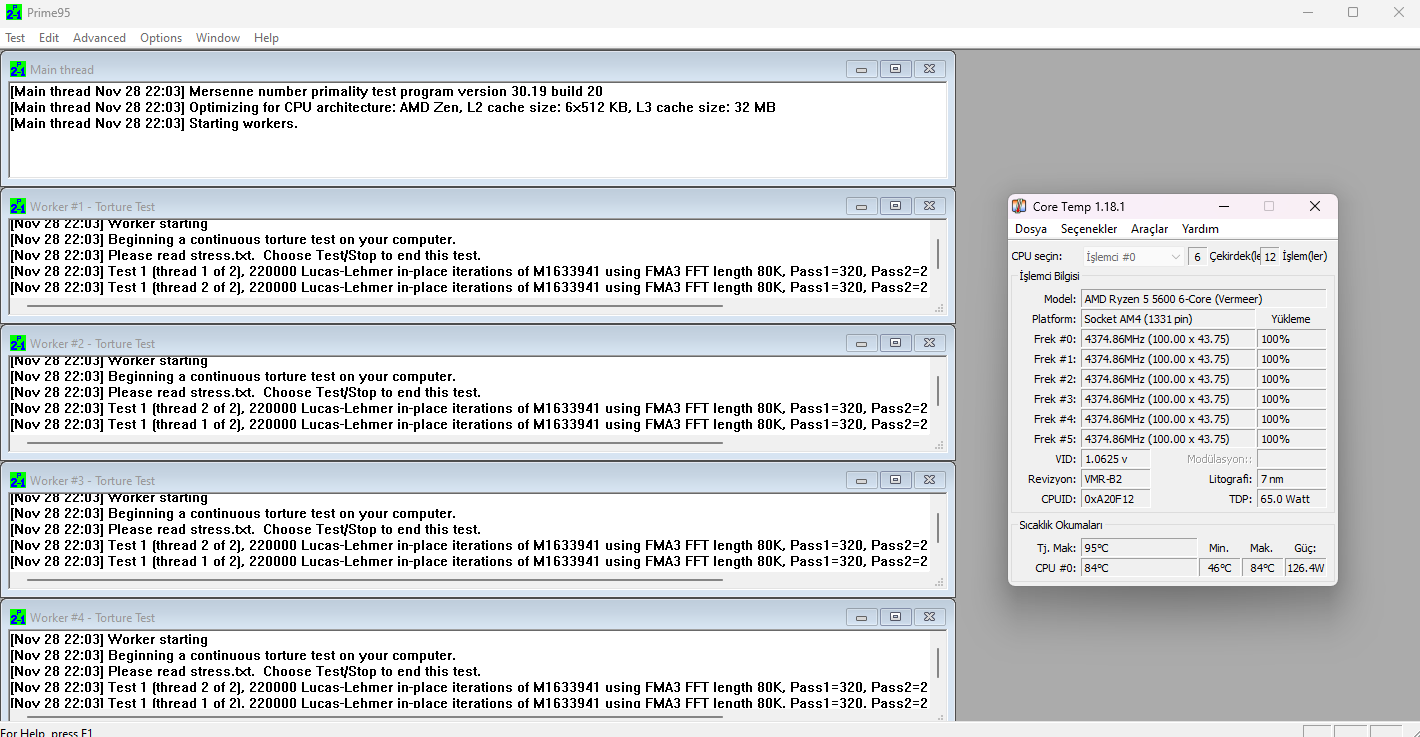This screenshot has height=737, width=1420.
Task: Click the Main thread line 'Starting workers.'
Action: (243, 124)
